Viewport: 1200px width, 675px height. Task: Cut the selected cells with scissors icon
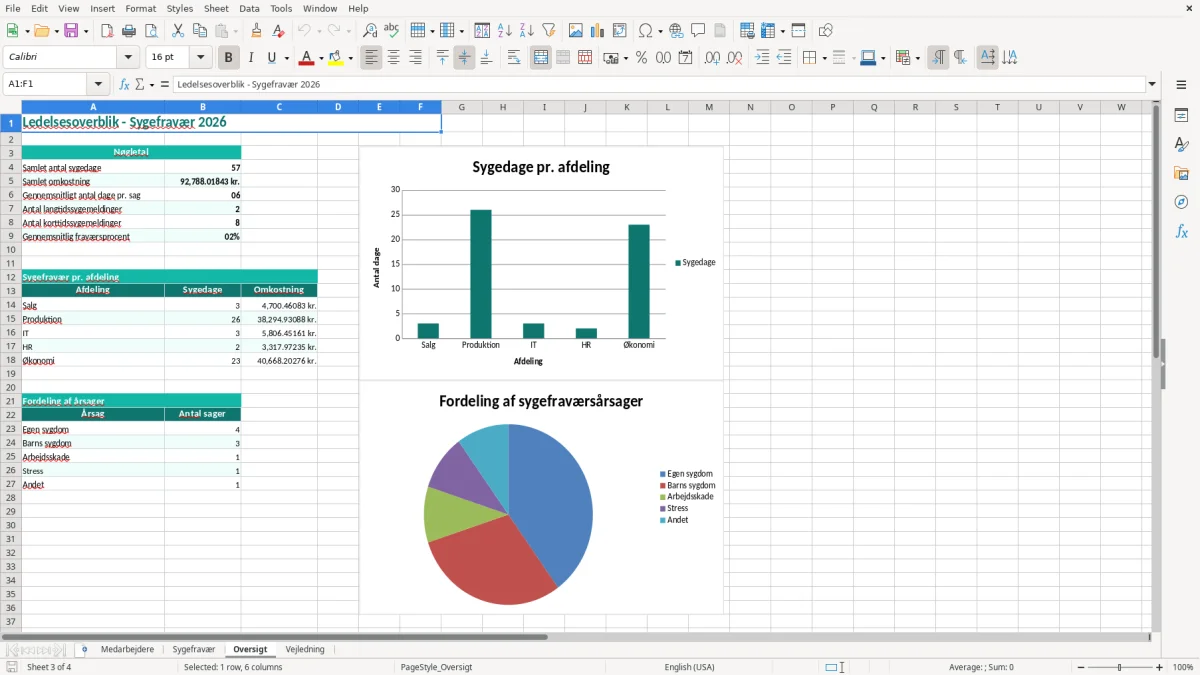pyautogui.click(x=178, y=31)
